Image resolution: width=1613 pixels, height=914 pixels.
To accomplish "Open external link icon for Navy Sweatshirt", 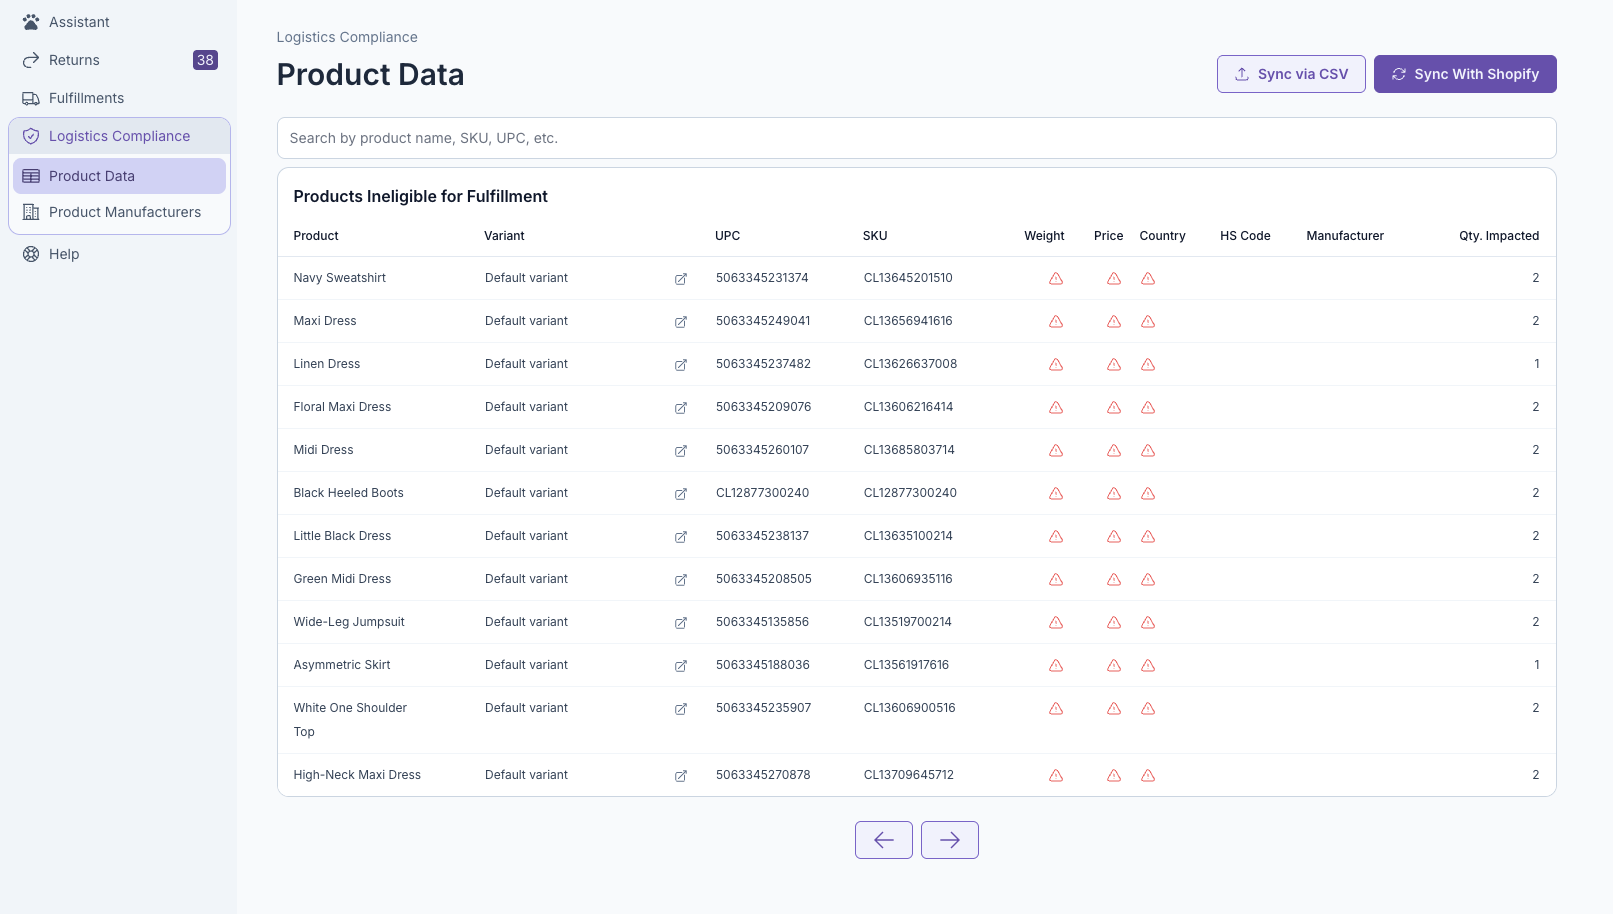I will [x=681, y=279].
